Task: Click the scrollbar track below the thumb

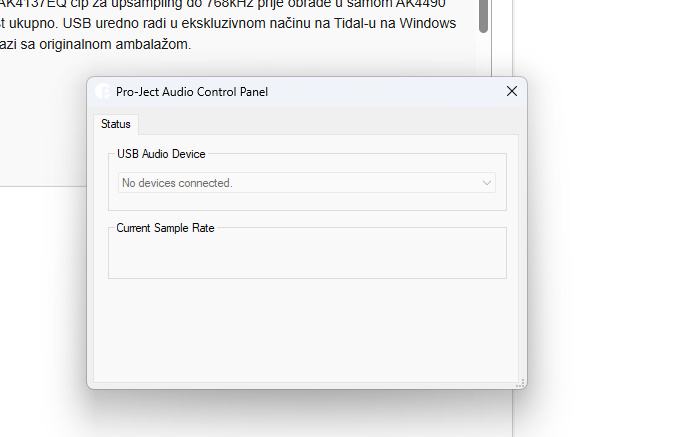Action: pos(483,55)
